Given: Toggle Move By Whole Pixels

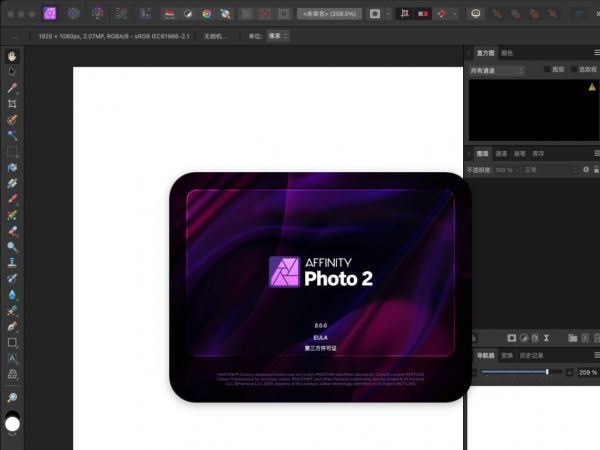Looking at the screenshot, I should pos(423,14).
